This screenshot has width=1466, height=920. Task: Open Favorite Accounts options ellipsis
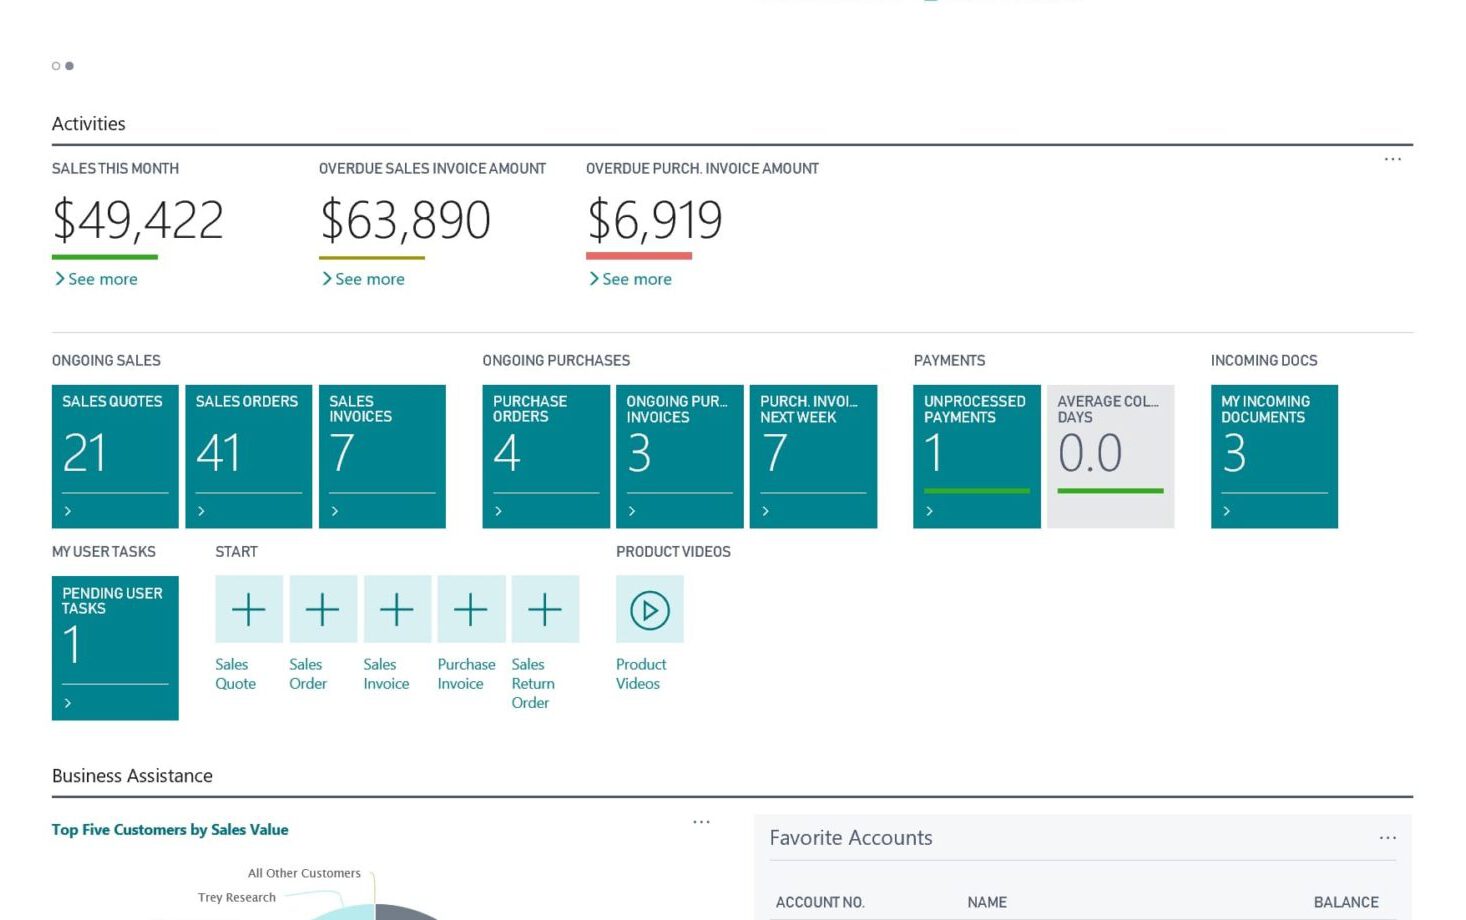point(1388,838)
